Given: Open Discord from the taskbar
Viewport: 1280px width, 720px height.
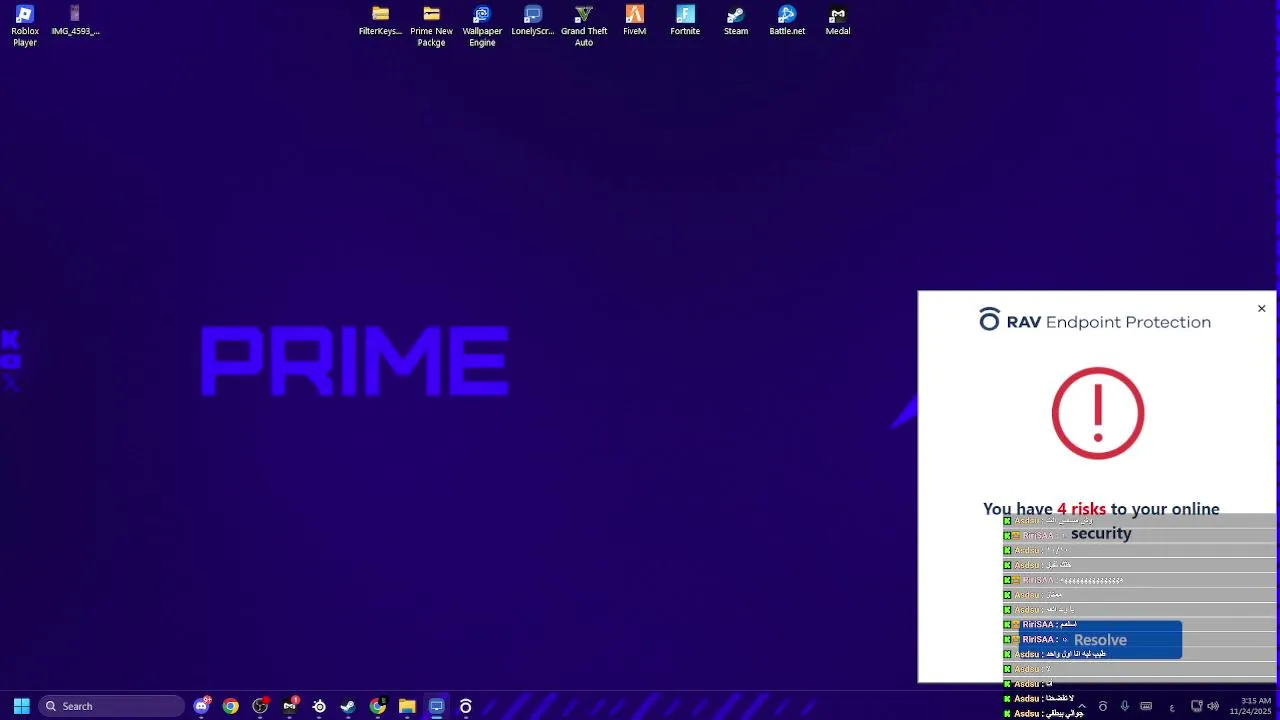Looking at the screenshot, I should 202,706.
